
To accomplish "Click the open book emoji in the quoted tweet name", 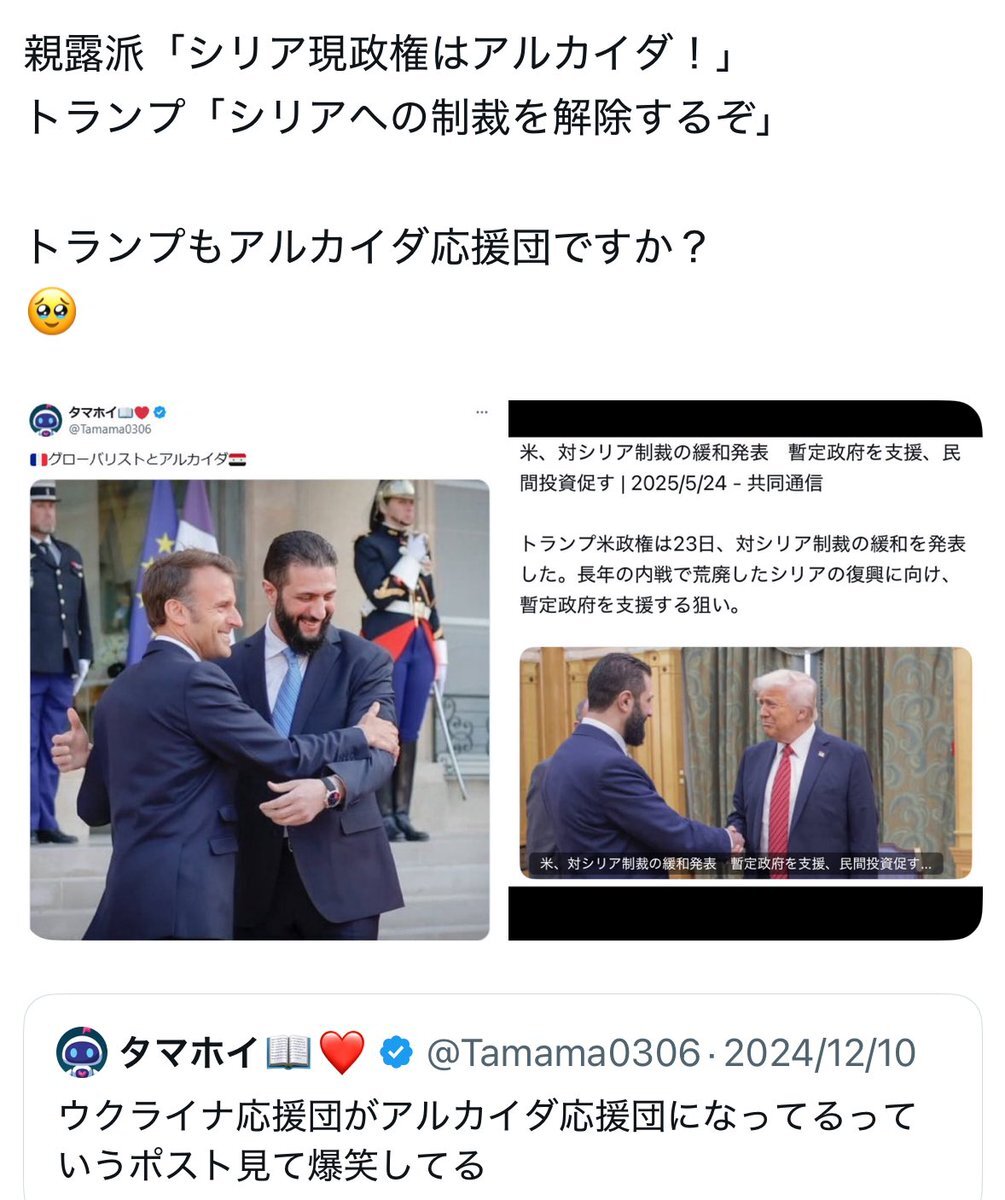I will (291, 1052).
